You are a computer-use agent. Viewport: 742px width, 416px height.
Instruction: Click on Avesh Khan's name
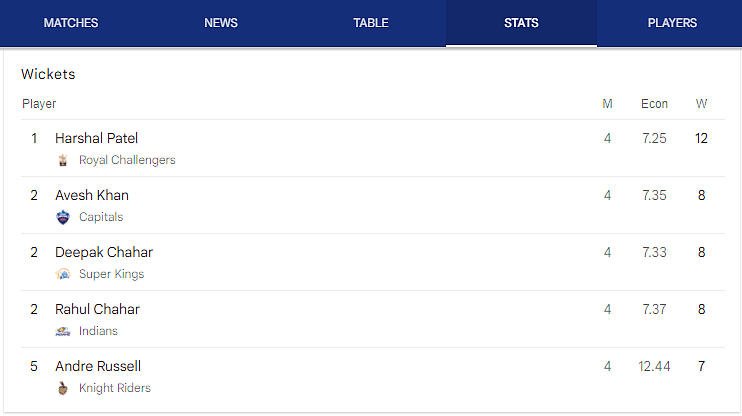point(92,195)
